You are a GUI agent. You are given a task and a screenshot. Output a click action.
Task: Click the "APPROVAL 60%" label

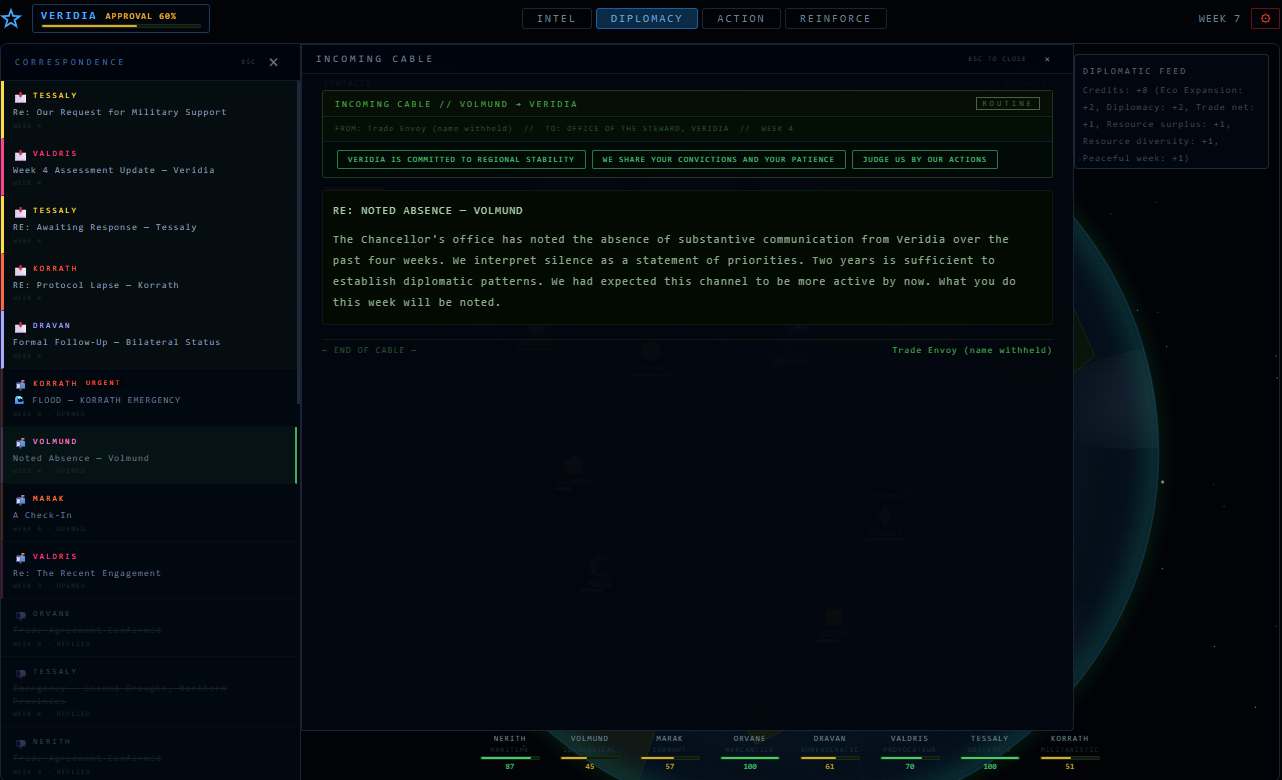pos(141,16)
